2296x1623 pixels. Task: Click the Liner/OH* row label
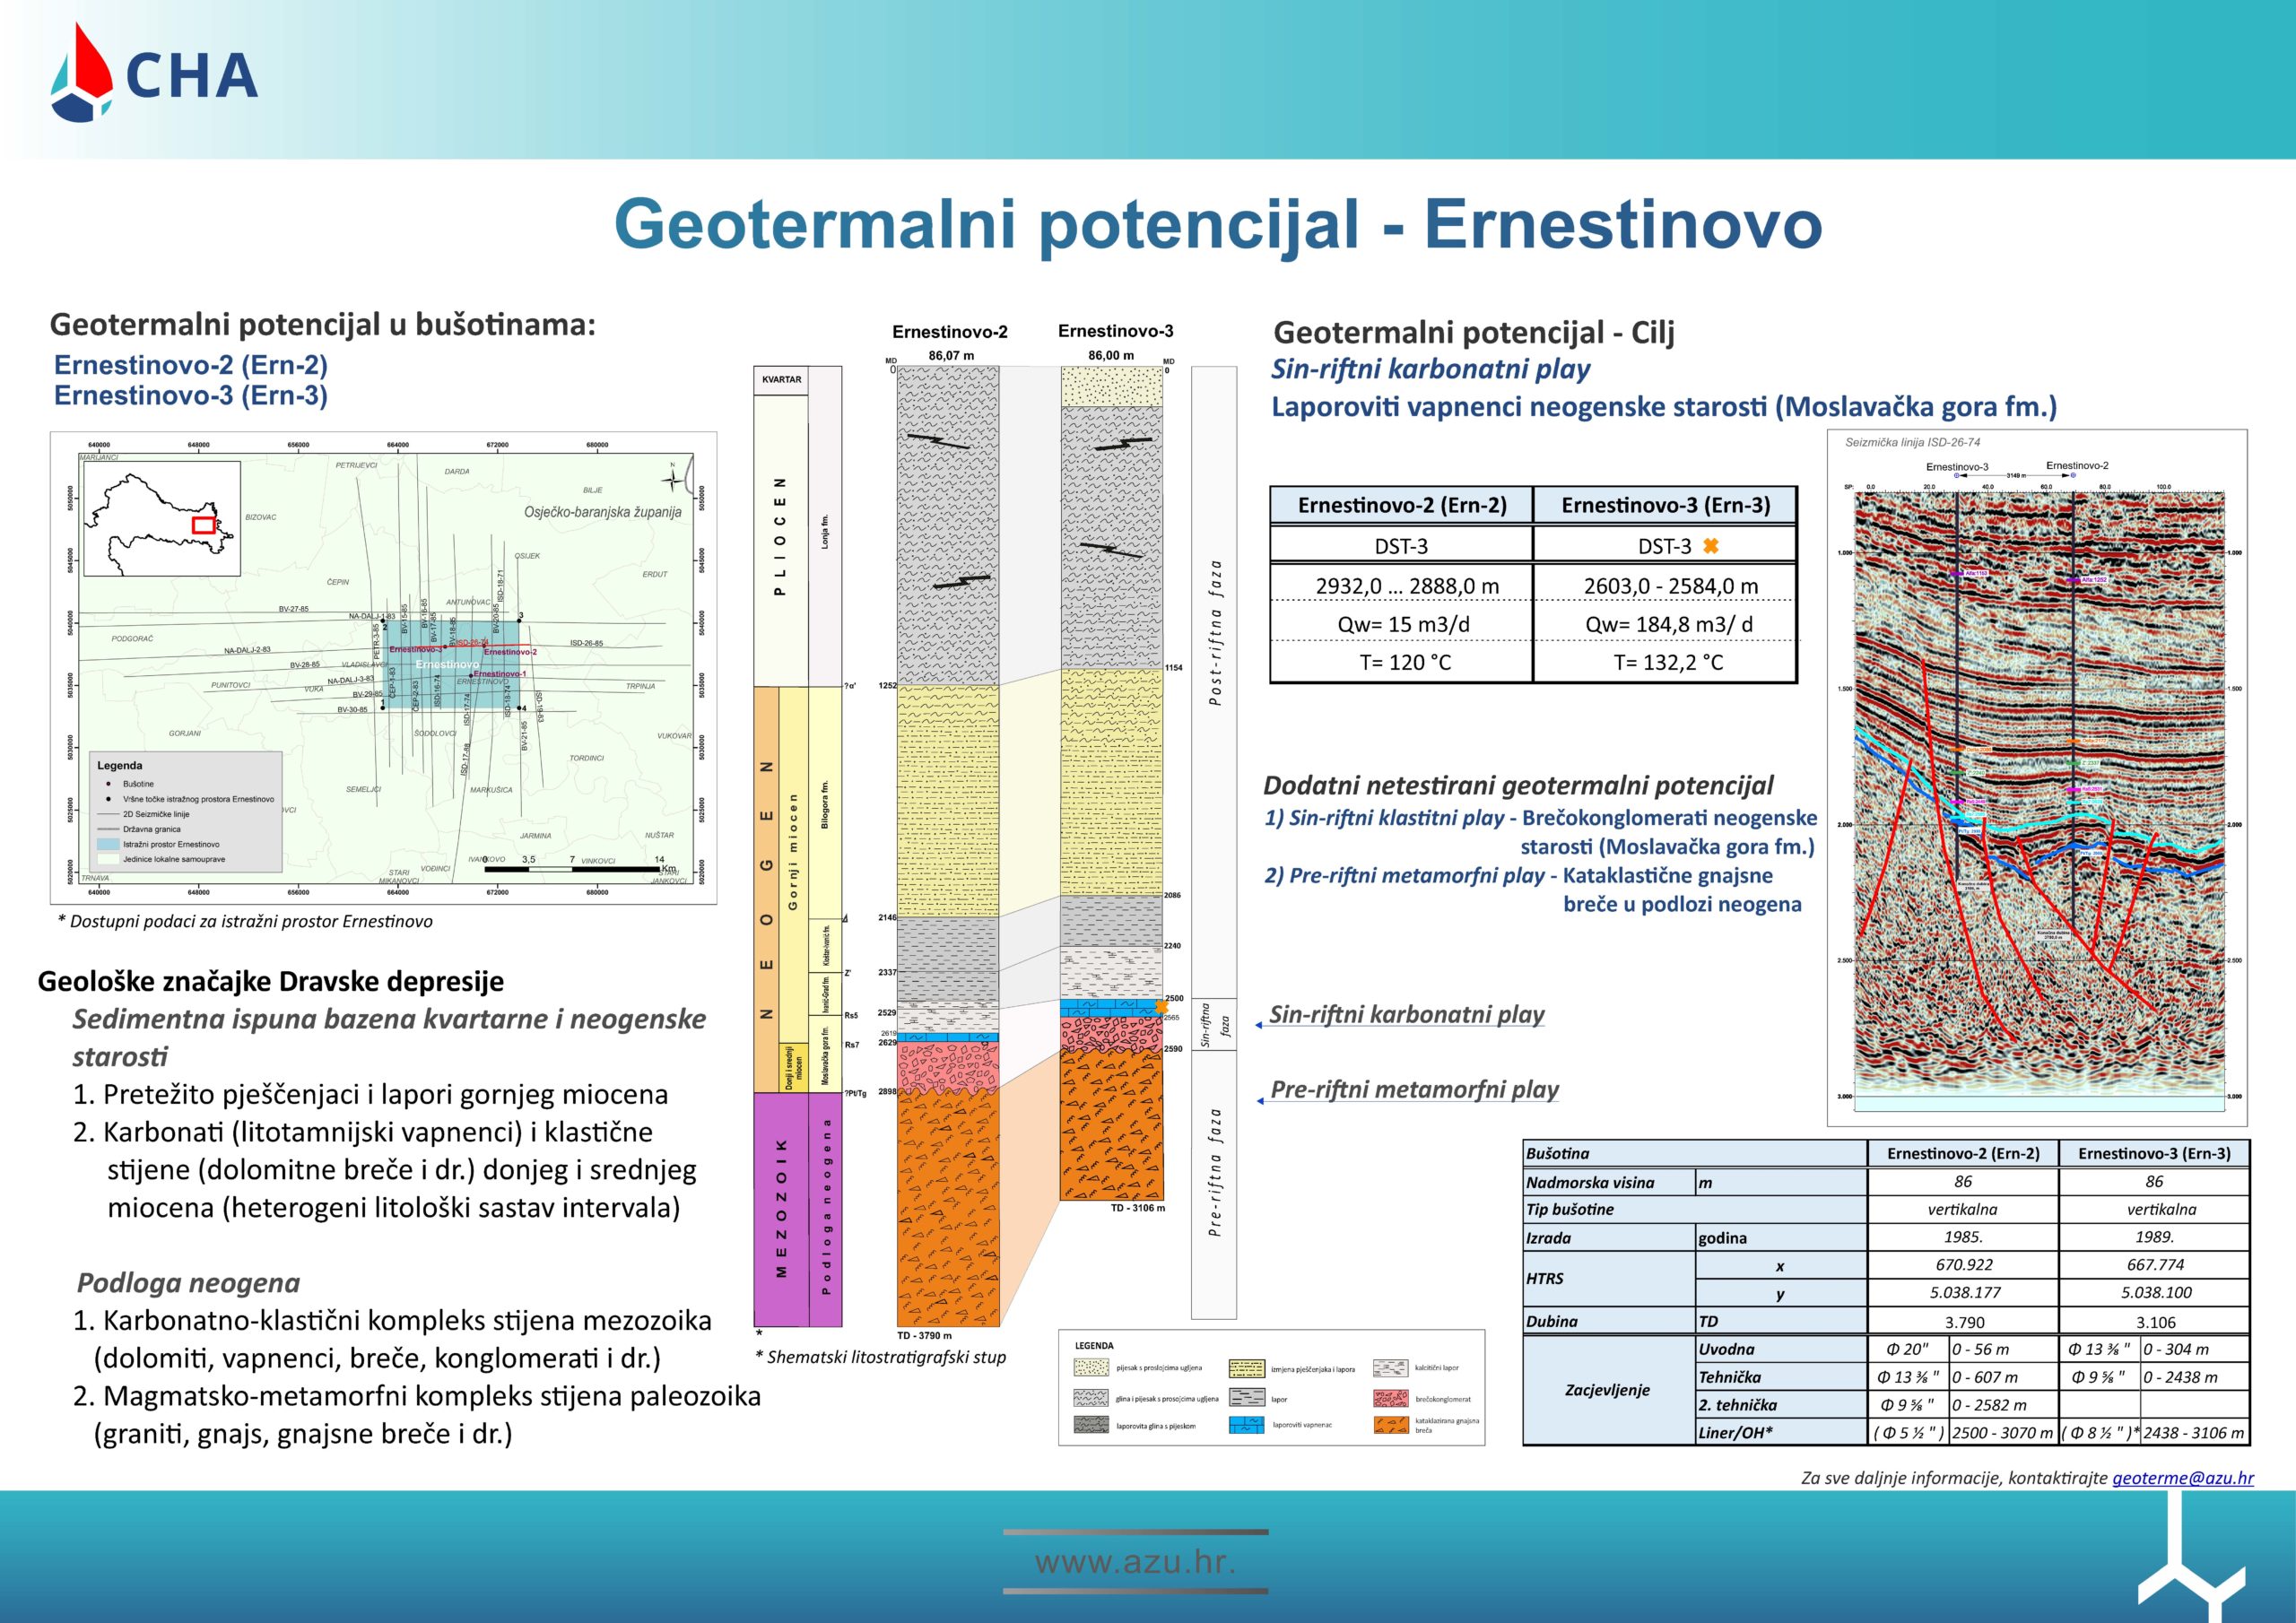click(1781, 1432)
